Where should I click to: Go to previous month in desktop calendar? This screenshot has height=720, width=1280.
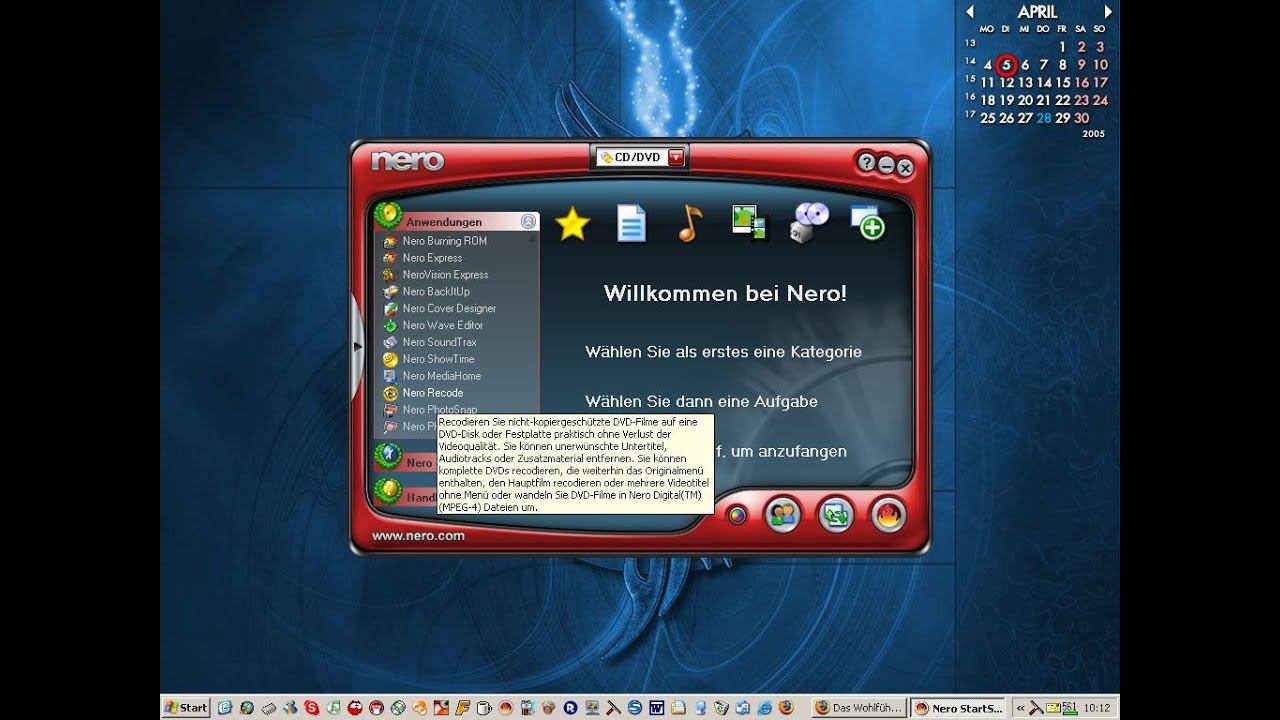(969, 12)
